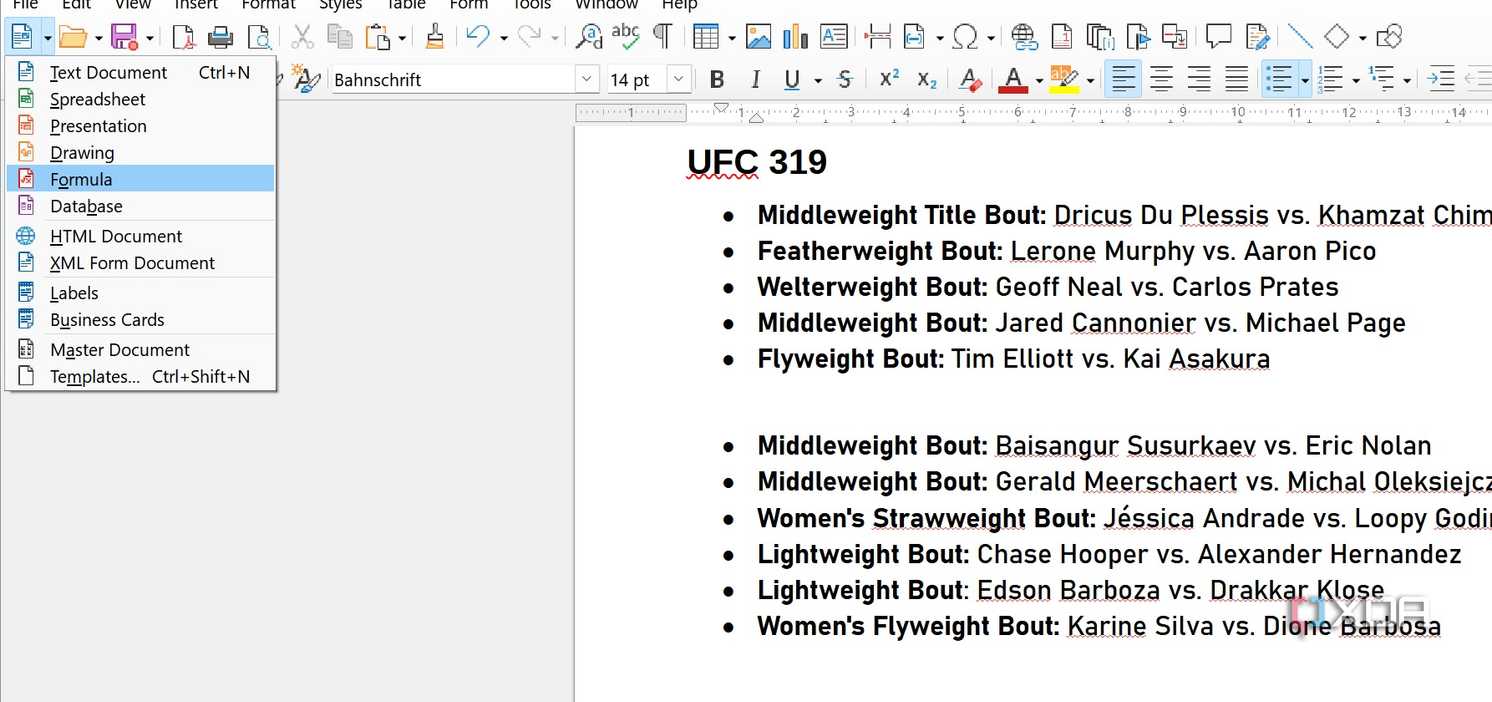Toggle Superscript formatting
1492x702 pixels.
click(889, 80)
